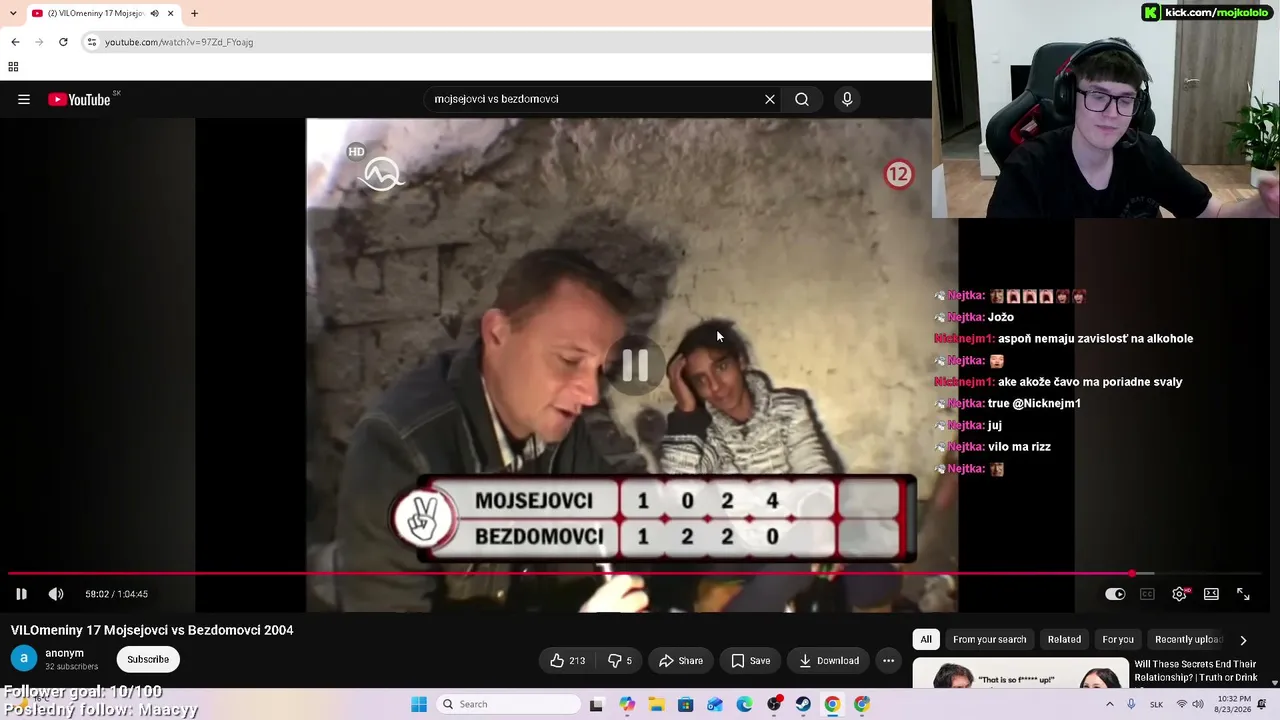Select the All filter chip

pos(926,640)
